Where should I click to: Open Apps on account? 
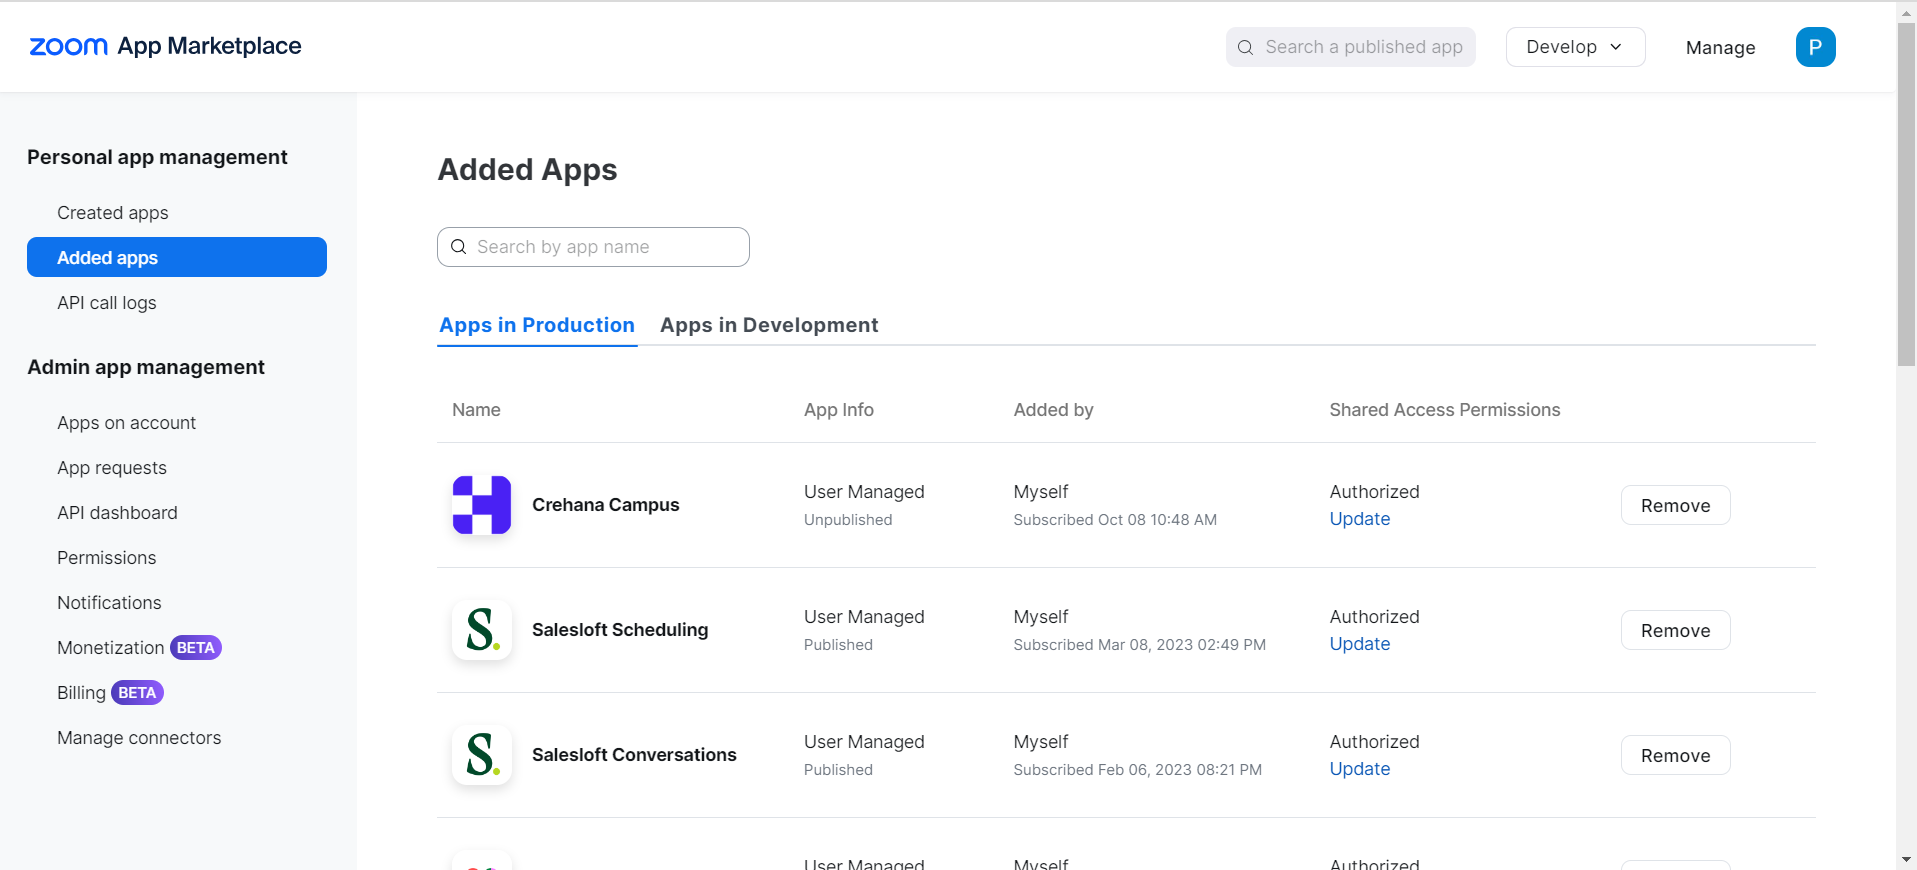click(x=127, y=423)
